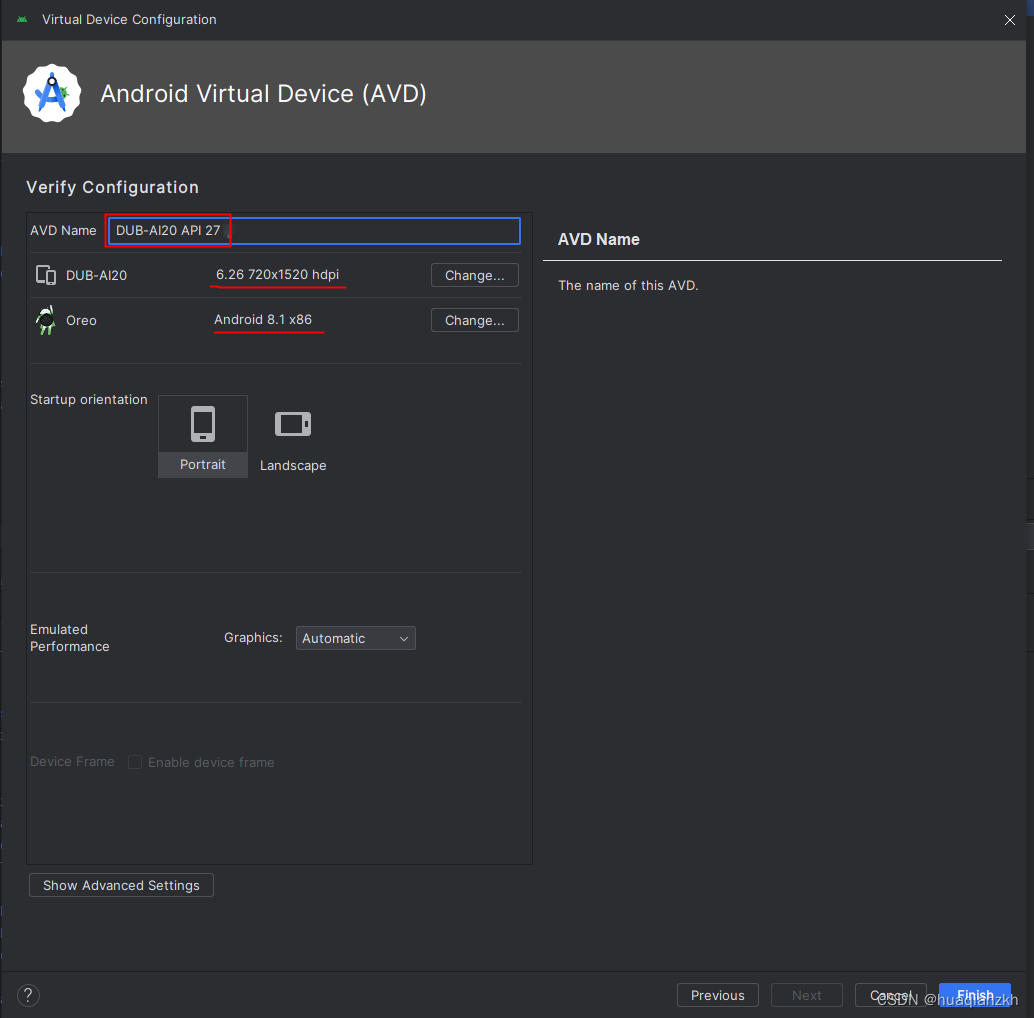Open the help question mark button
The width and height of the screenshot is (1034, 1018).
(x=28, y=995)
